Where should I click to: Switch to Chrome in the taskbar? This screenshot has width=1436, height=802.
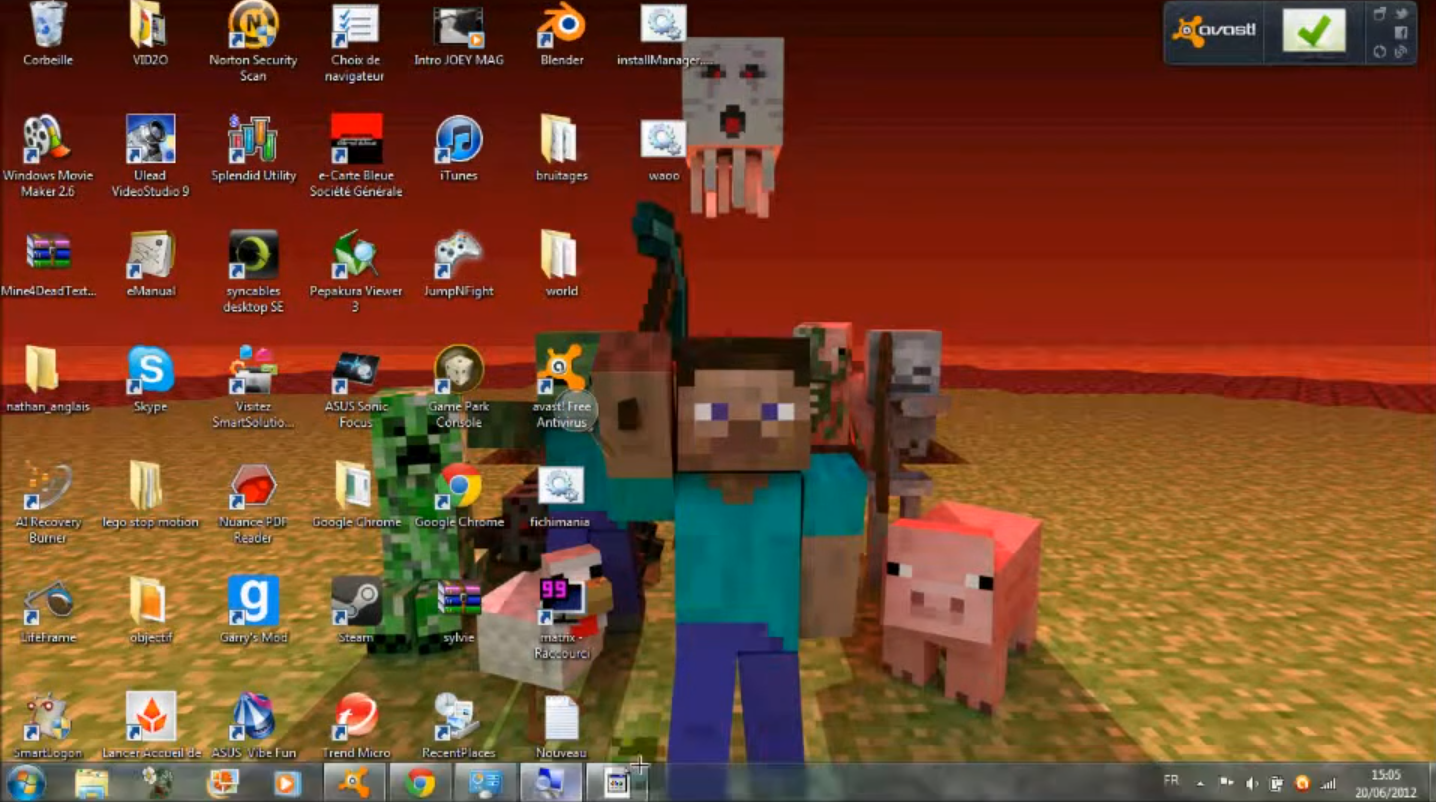click(421, 783)
